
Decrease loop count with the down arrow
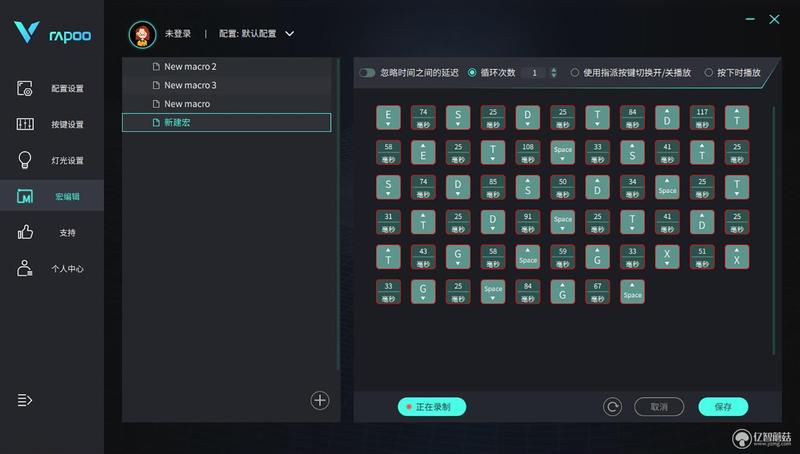[x=554, y=76]
